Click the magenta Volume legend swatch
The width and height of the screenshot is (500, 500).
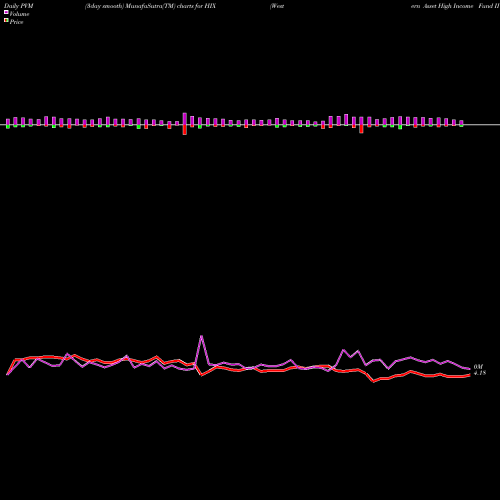6,12
